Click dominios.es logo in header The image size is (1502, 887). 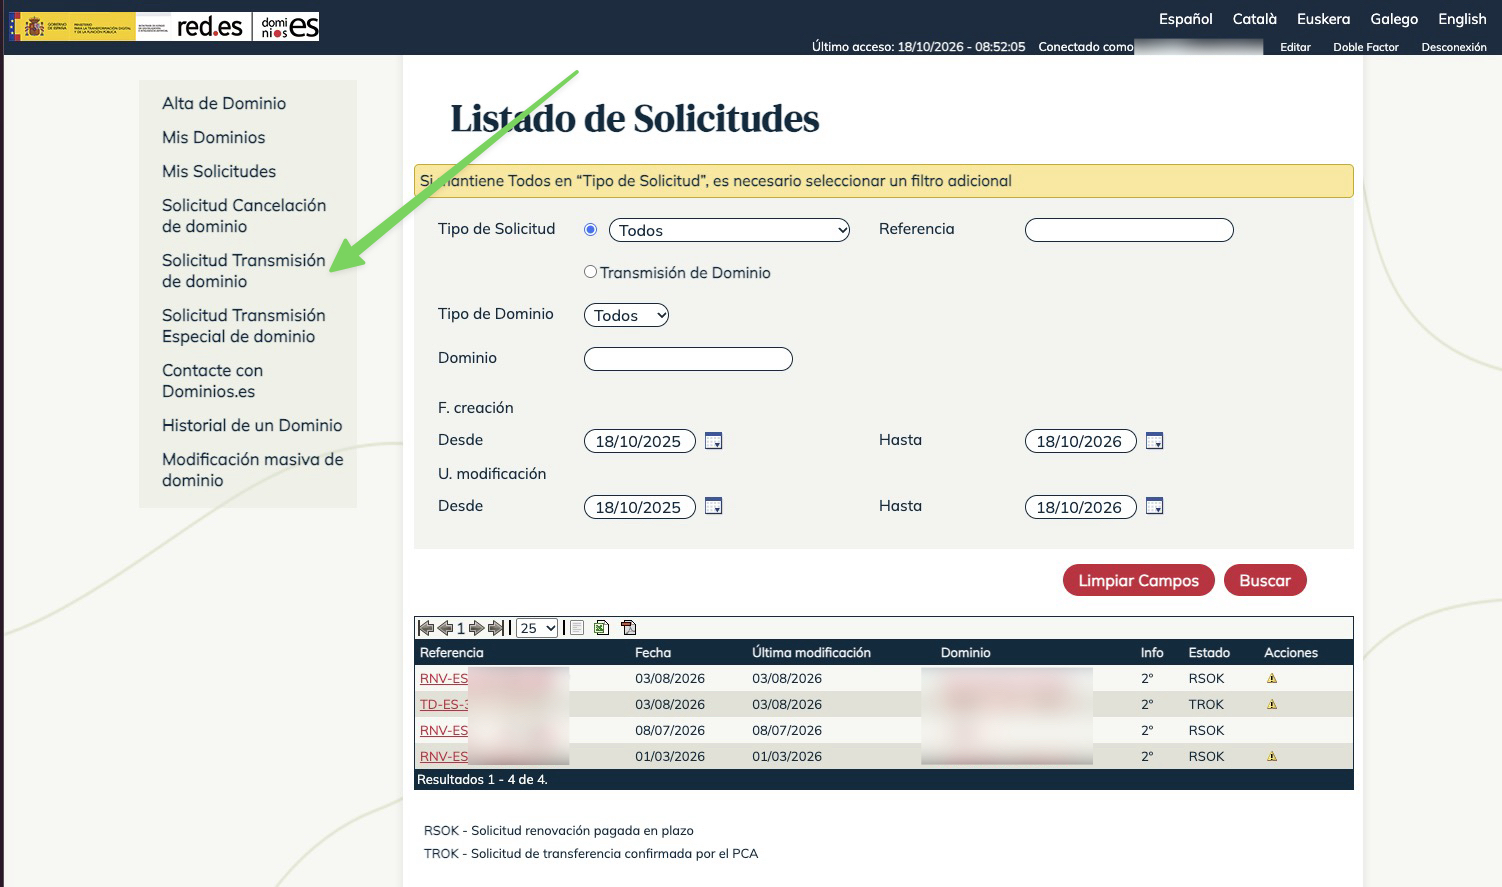pyautogui.click(x=288, y=27)
